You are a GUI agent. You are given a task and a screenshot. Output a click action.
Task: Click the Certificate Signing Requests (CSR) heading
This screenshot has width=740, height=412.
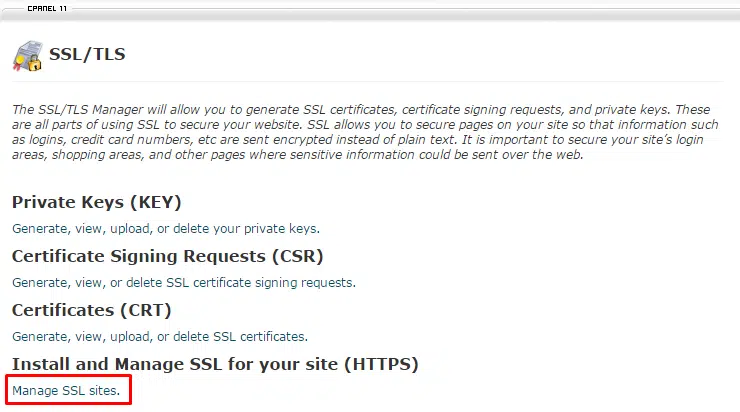coord(167,256)
